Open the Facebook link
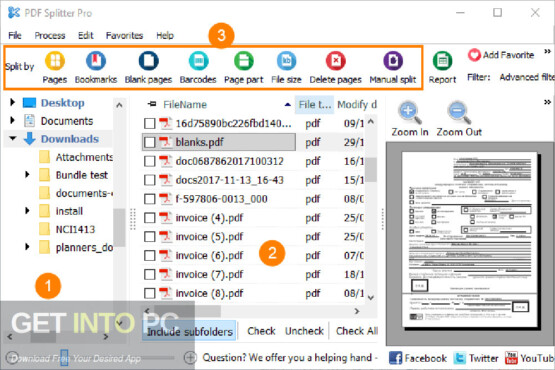The image size is (555, 370). (x=418, y=358)
